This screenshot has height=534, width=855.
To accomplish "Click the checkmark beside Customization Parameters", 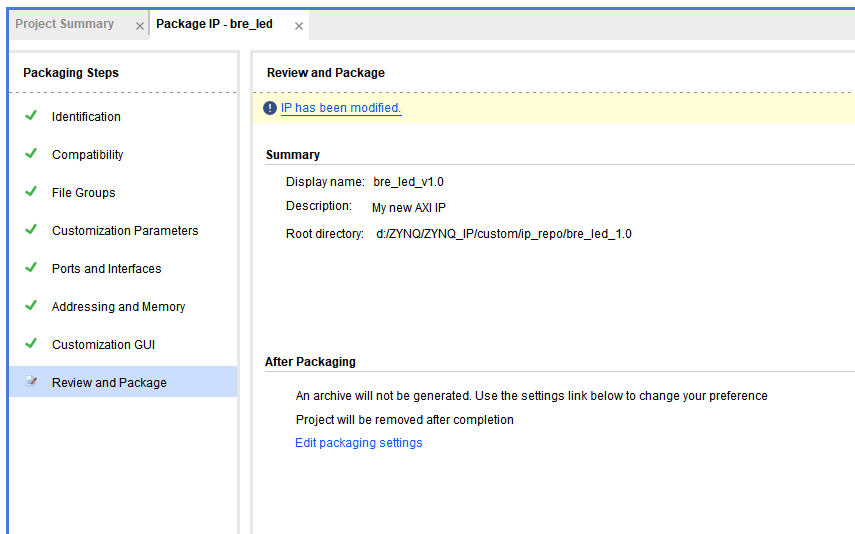I will 31,229.
